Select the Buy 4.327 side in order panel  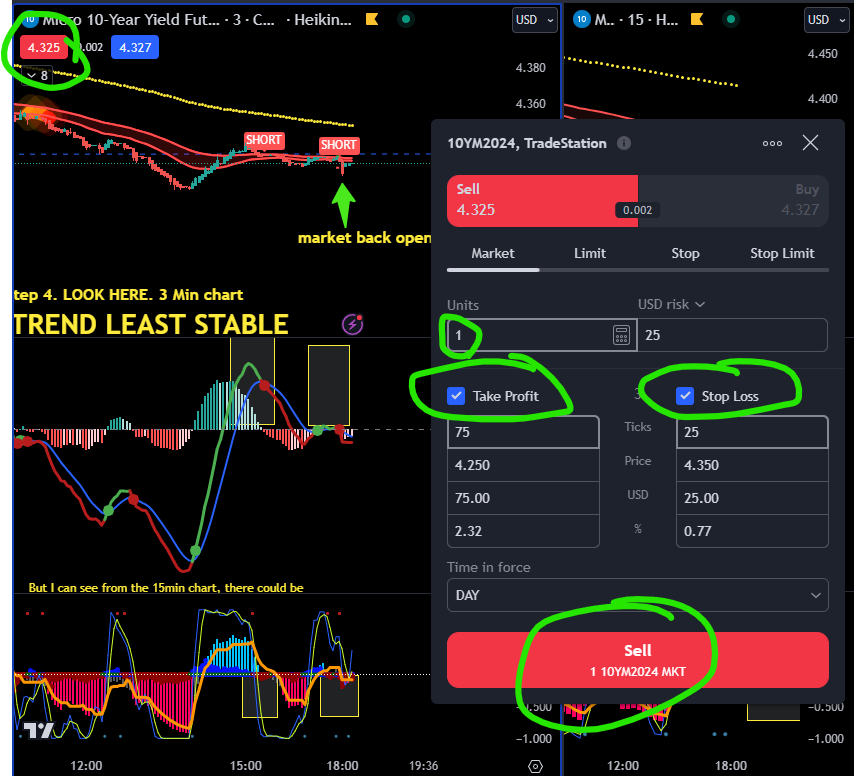pyautogui.click(x=733, y=201)
